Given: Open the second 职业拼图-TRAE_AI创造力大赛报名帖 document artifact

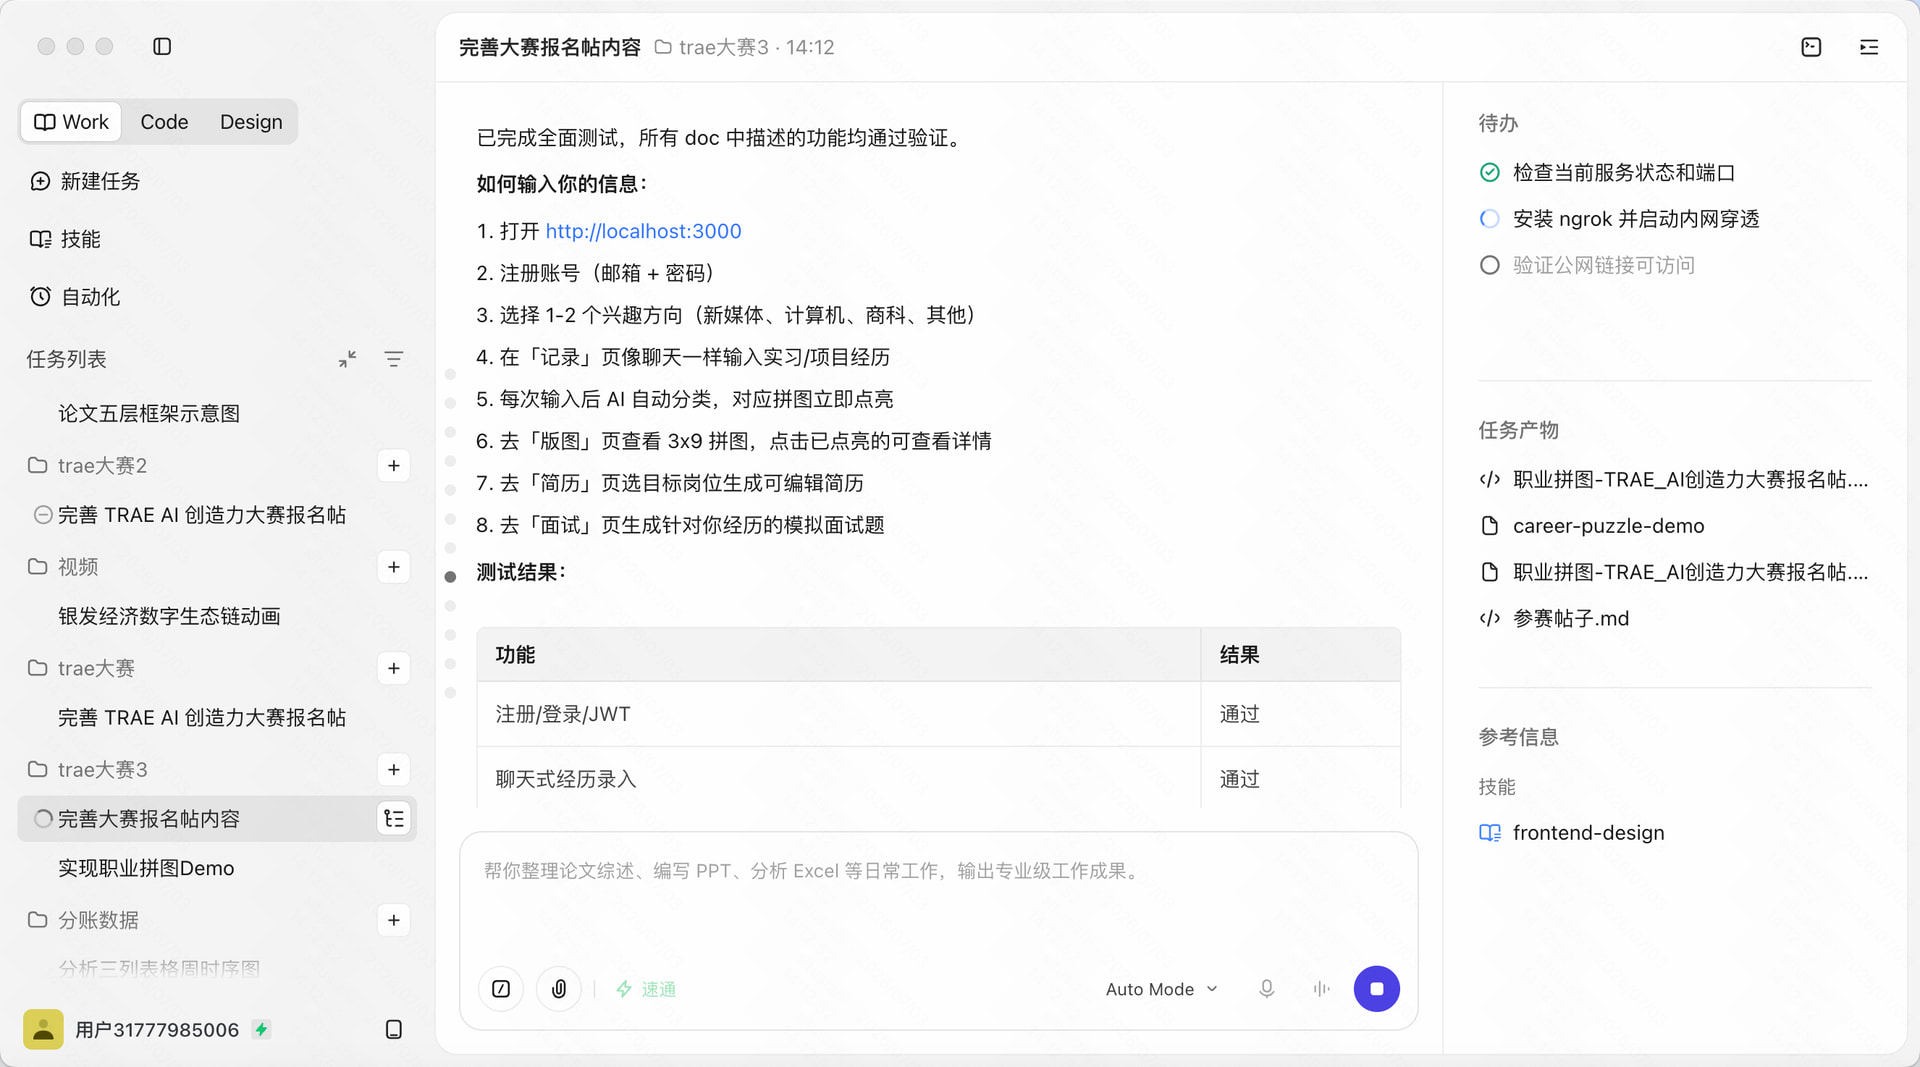Looking at the screenshot, I should click(1674, 572).
